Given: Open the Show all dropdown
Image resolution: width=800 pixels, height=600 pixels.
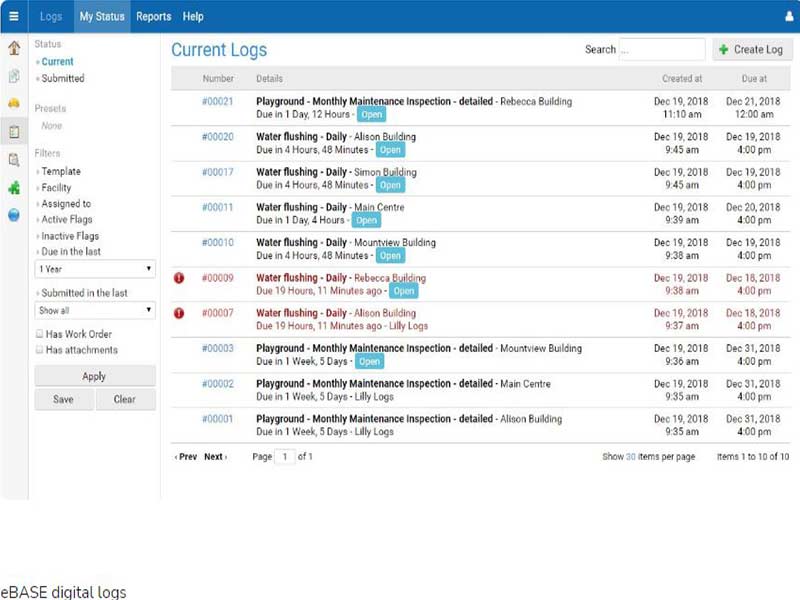Looking at the screenshot, I should (x=95, y=310).
